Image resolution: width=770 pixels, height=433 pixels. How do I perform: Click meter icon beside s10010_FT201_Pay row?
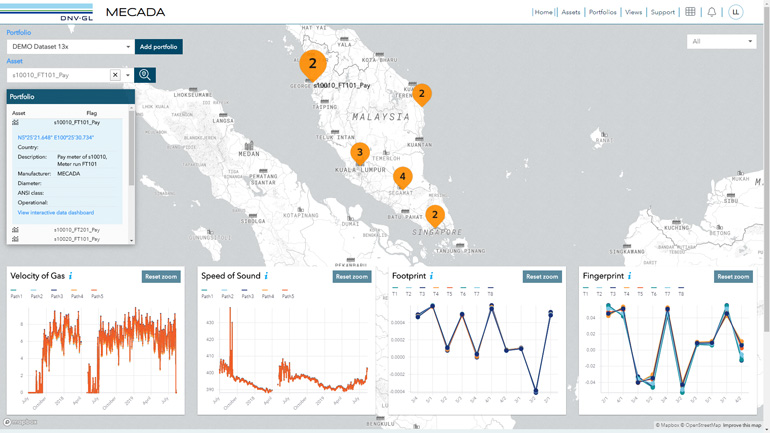(x=15, y=229)
